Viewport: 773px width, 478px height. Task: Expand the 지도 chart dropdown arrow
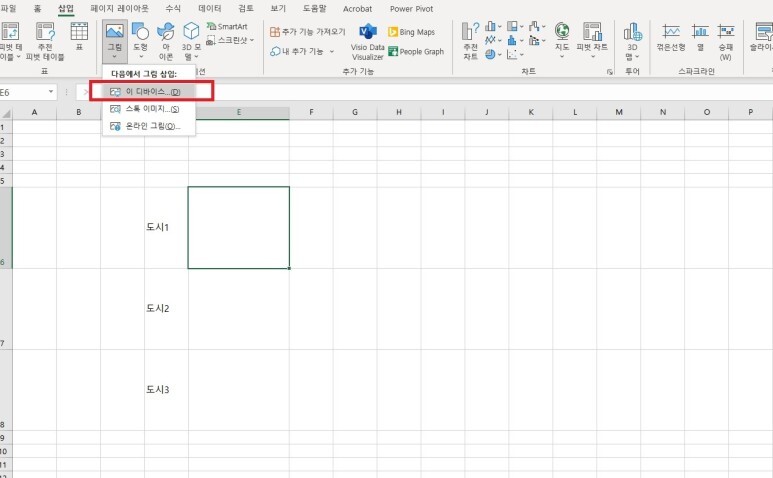click(562, 57)
